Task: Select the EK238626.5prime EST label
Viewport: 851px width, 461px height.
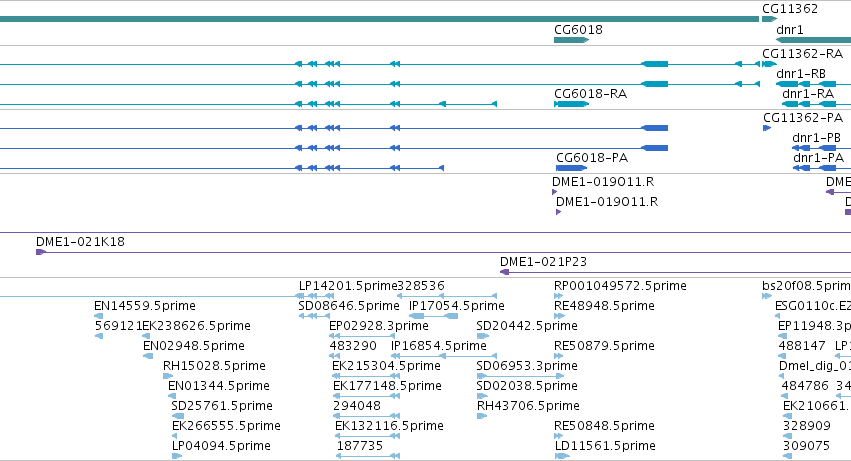Action: pos(196,326)
